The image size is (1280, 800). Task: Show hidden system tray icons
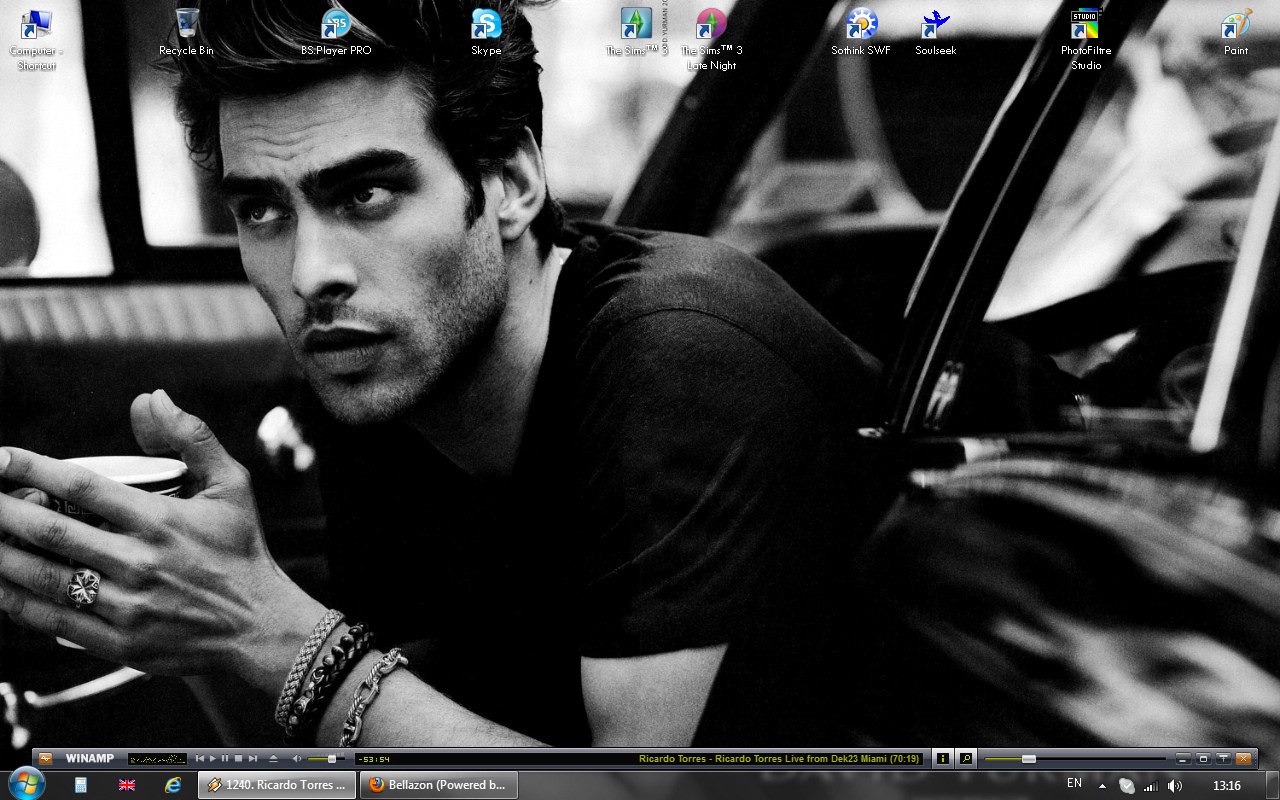tap(1102, 785)
